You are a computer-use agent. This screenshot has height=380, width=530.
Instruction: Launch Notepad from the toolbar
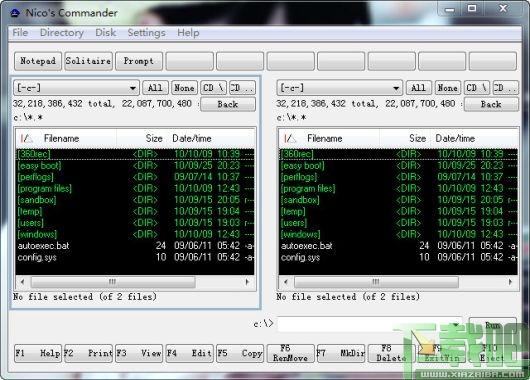click(x=38, y=61)
